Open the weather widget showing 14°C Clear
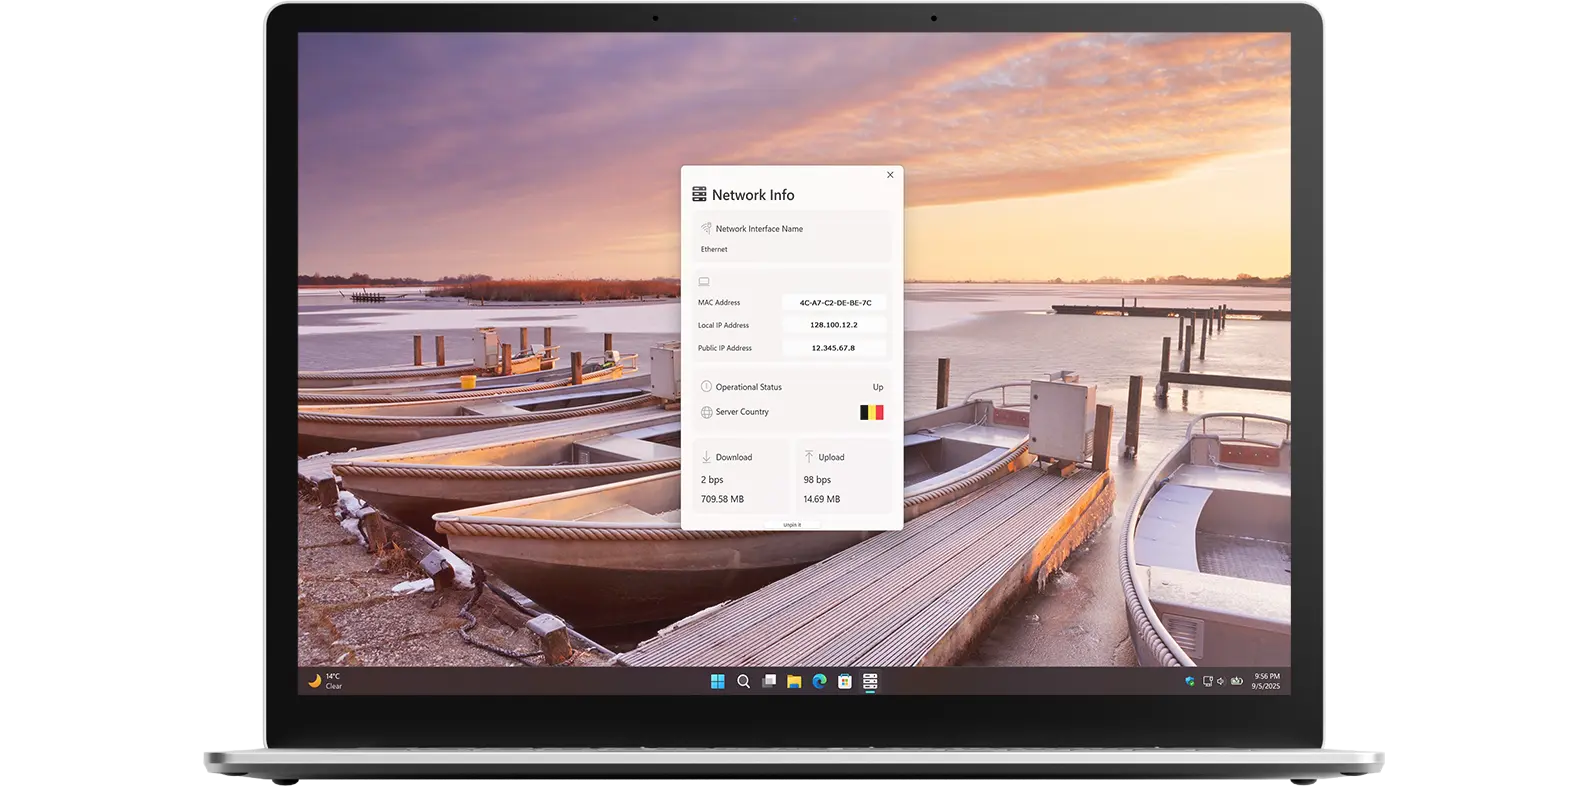The height and width of the screenshot is (787, 1587). [325, 681]
